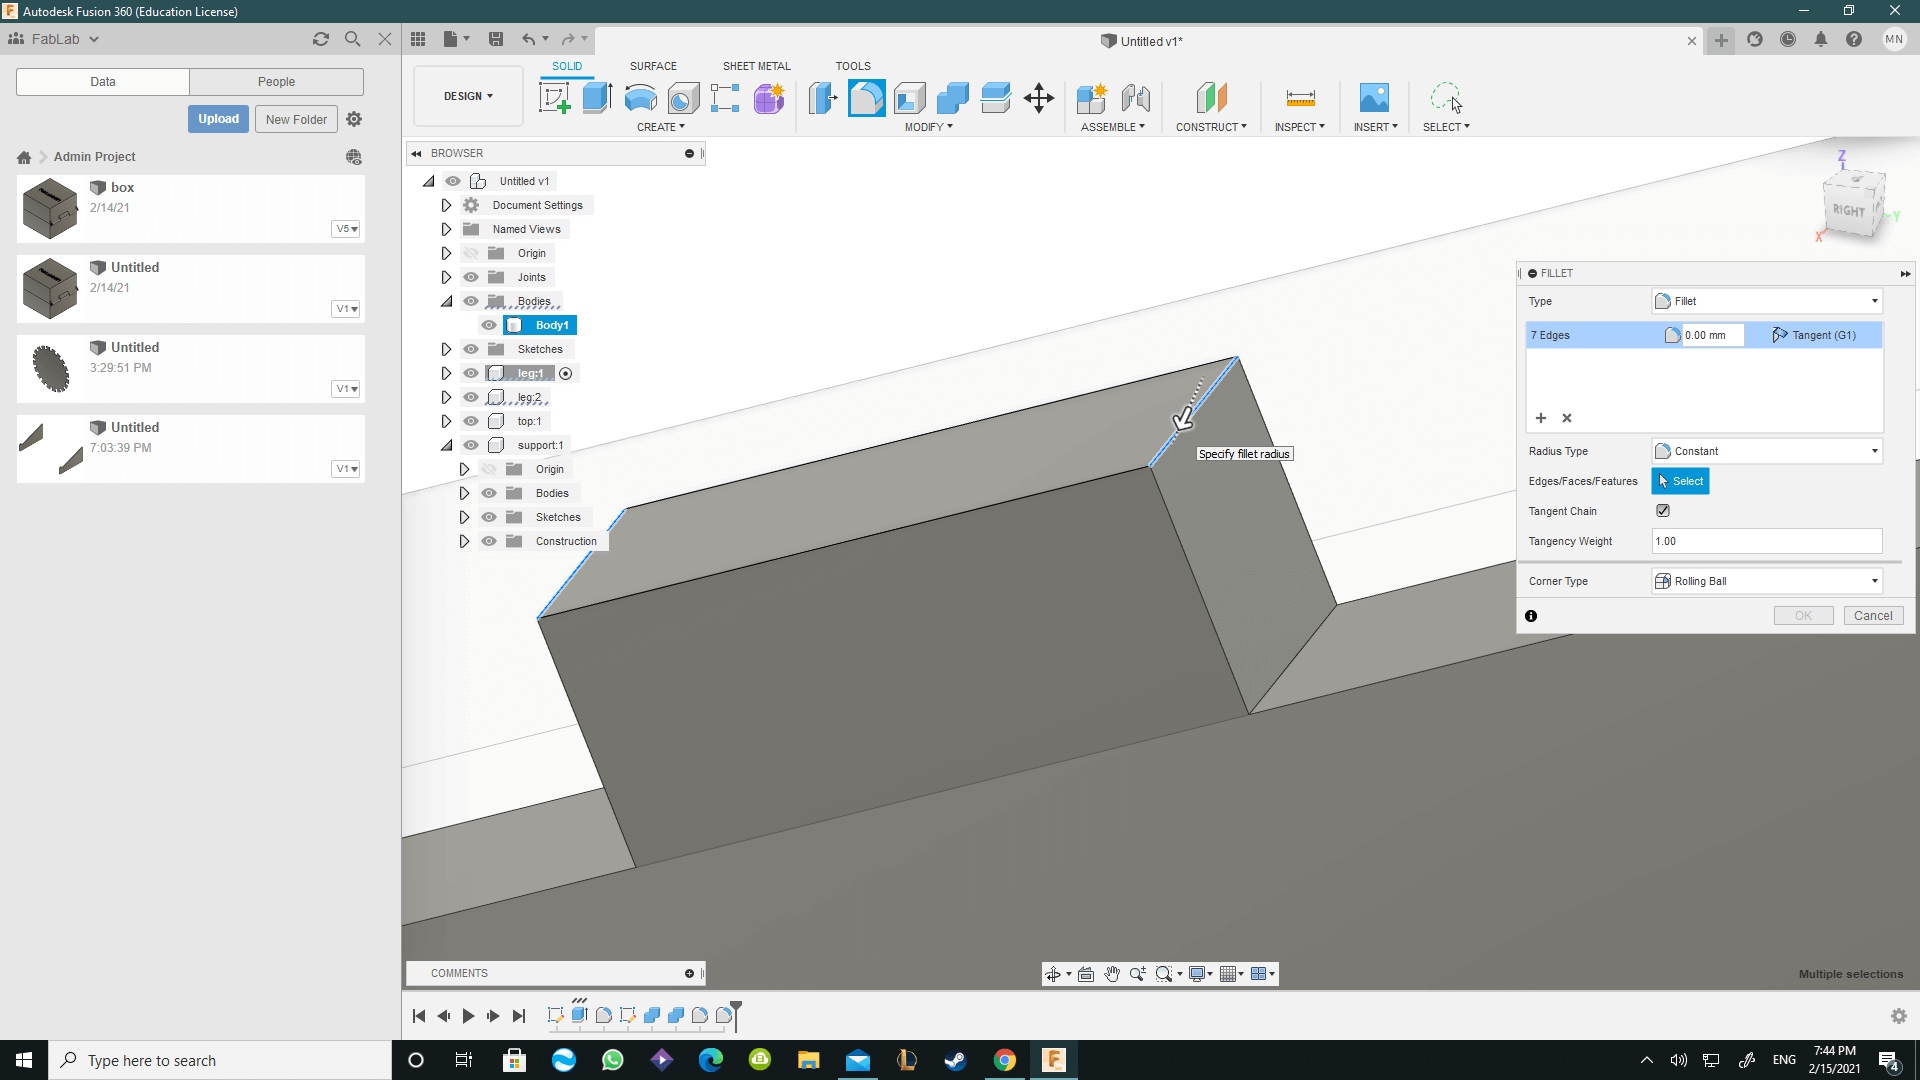Open notifications bell icon
The width and height of the screenshot is (1920, 1080).
click(1821, 39)
